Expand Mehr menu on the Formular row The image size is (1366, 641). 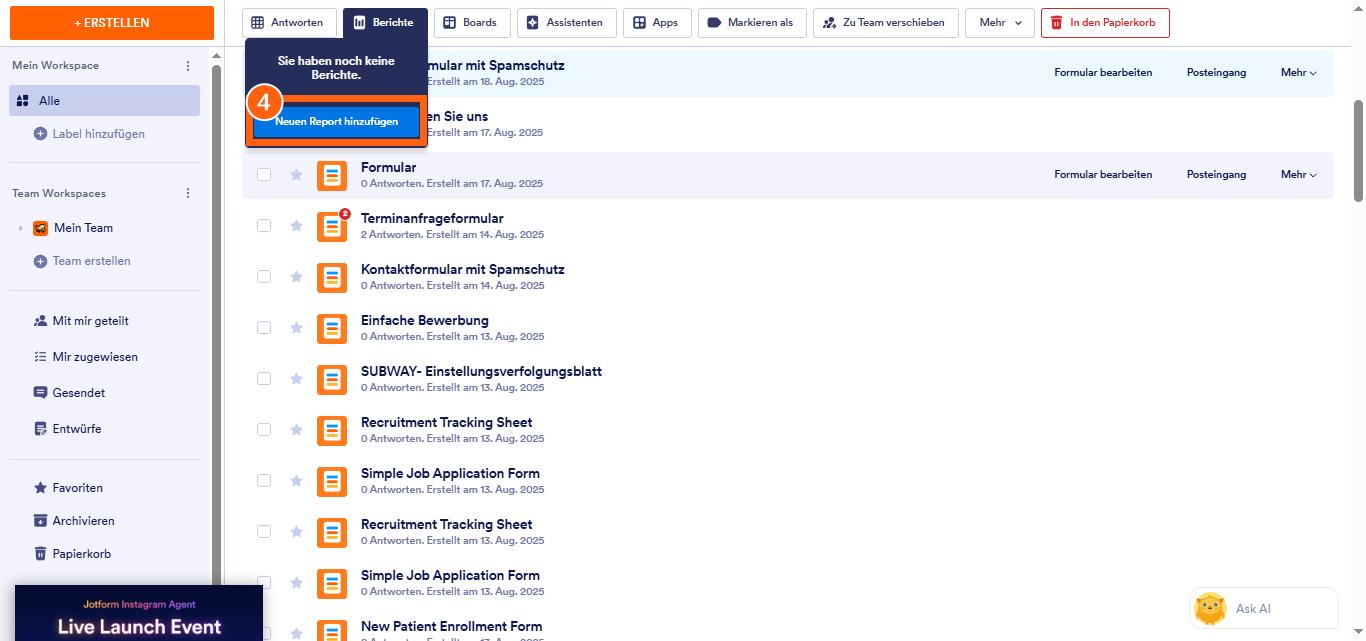click(1298, 175)
